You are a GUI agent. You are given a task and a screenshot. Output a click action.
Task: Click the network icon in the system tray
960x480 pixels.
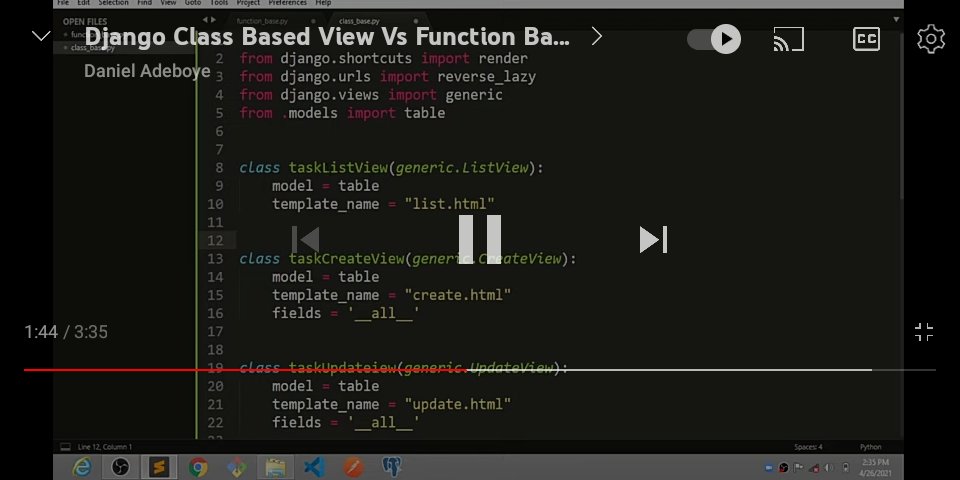pos(814,468)
